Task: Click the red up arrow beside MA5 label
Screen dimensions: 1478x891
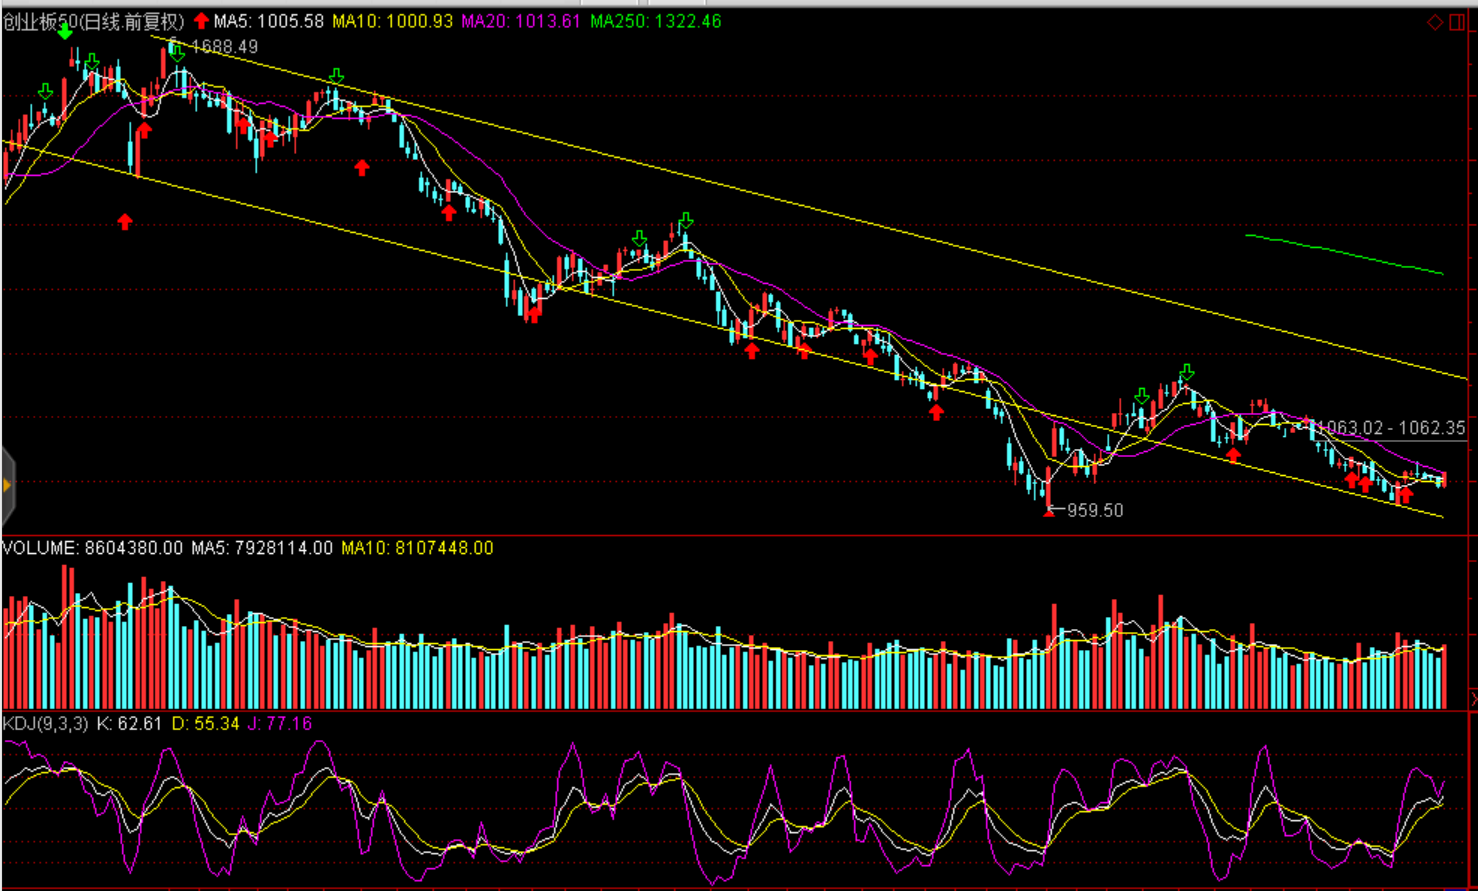Action: (201, 21)
